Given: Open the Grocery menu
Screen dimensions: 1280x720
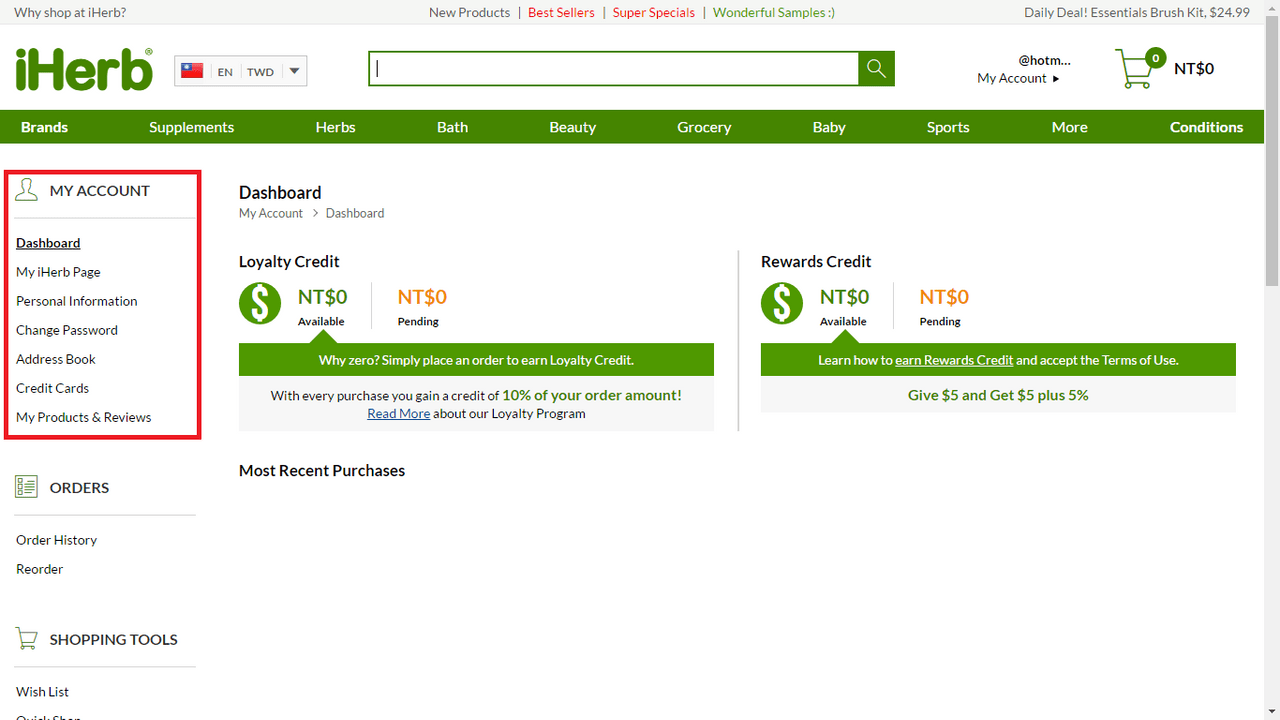Looking at the screenshot, I should click(704, 127).
